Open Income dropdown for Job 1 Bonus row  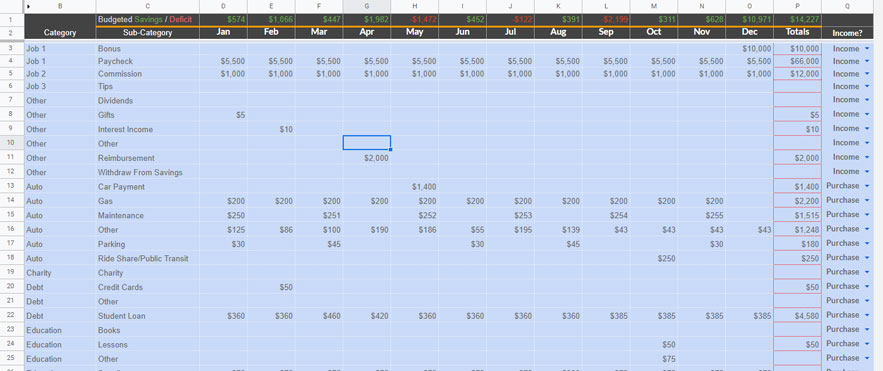[867, 48]
